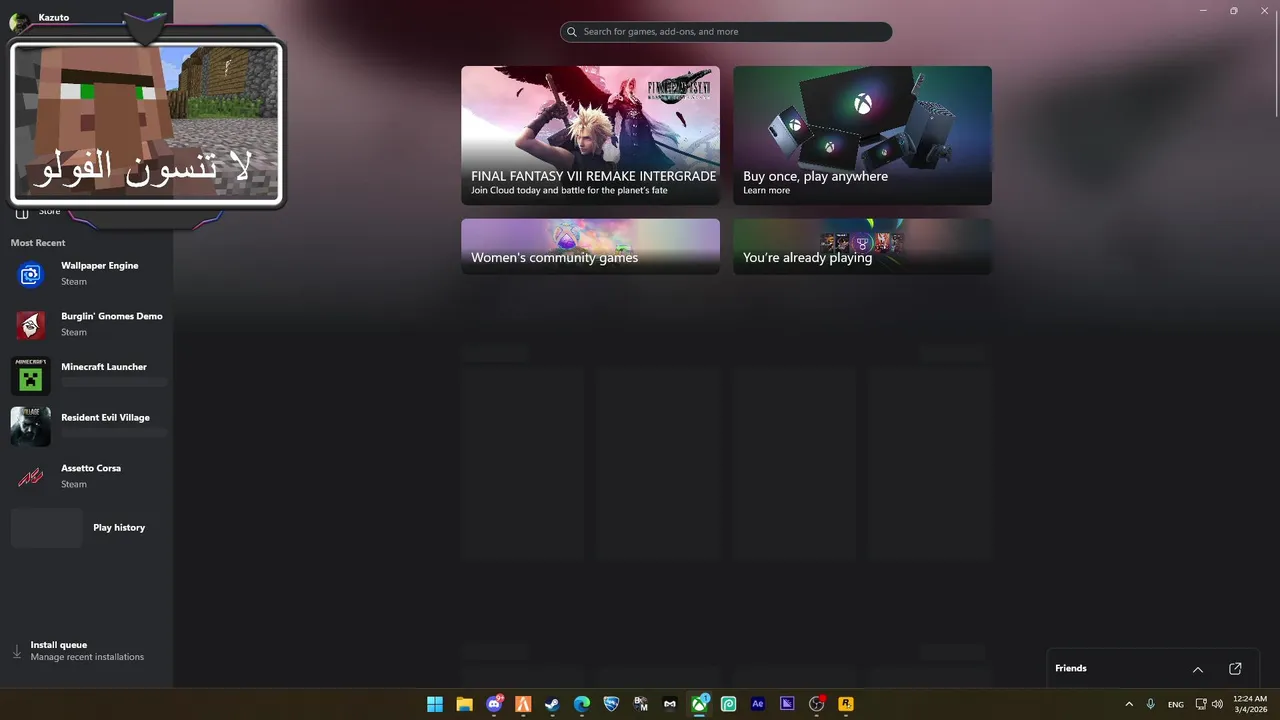Open the volume tray icon
The image size is (1280, 720).
click(x=1217, y=704)
